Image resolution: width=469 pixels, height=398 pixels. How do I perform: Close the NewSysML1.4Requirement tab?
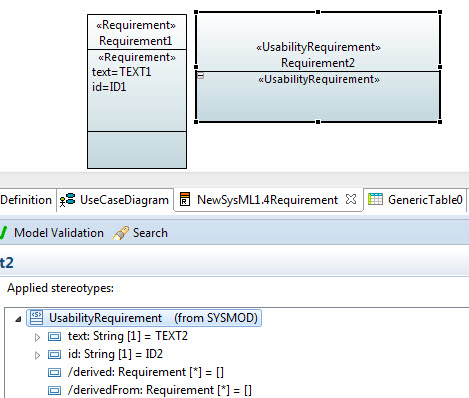point(351,199)
